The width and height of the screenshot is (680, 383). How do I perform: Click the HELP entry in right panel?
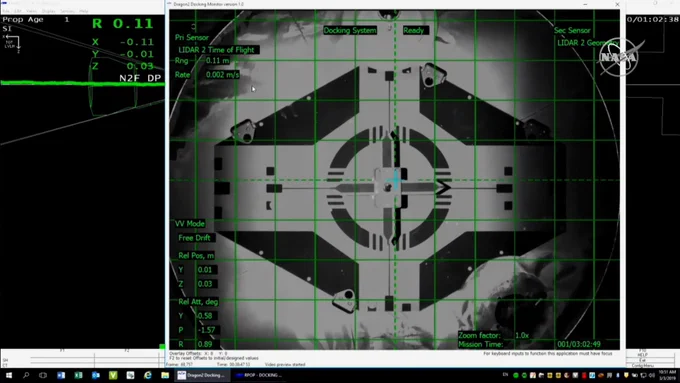[x=643, y=355]
